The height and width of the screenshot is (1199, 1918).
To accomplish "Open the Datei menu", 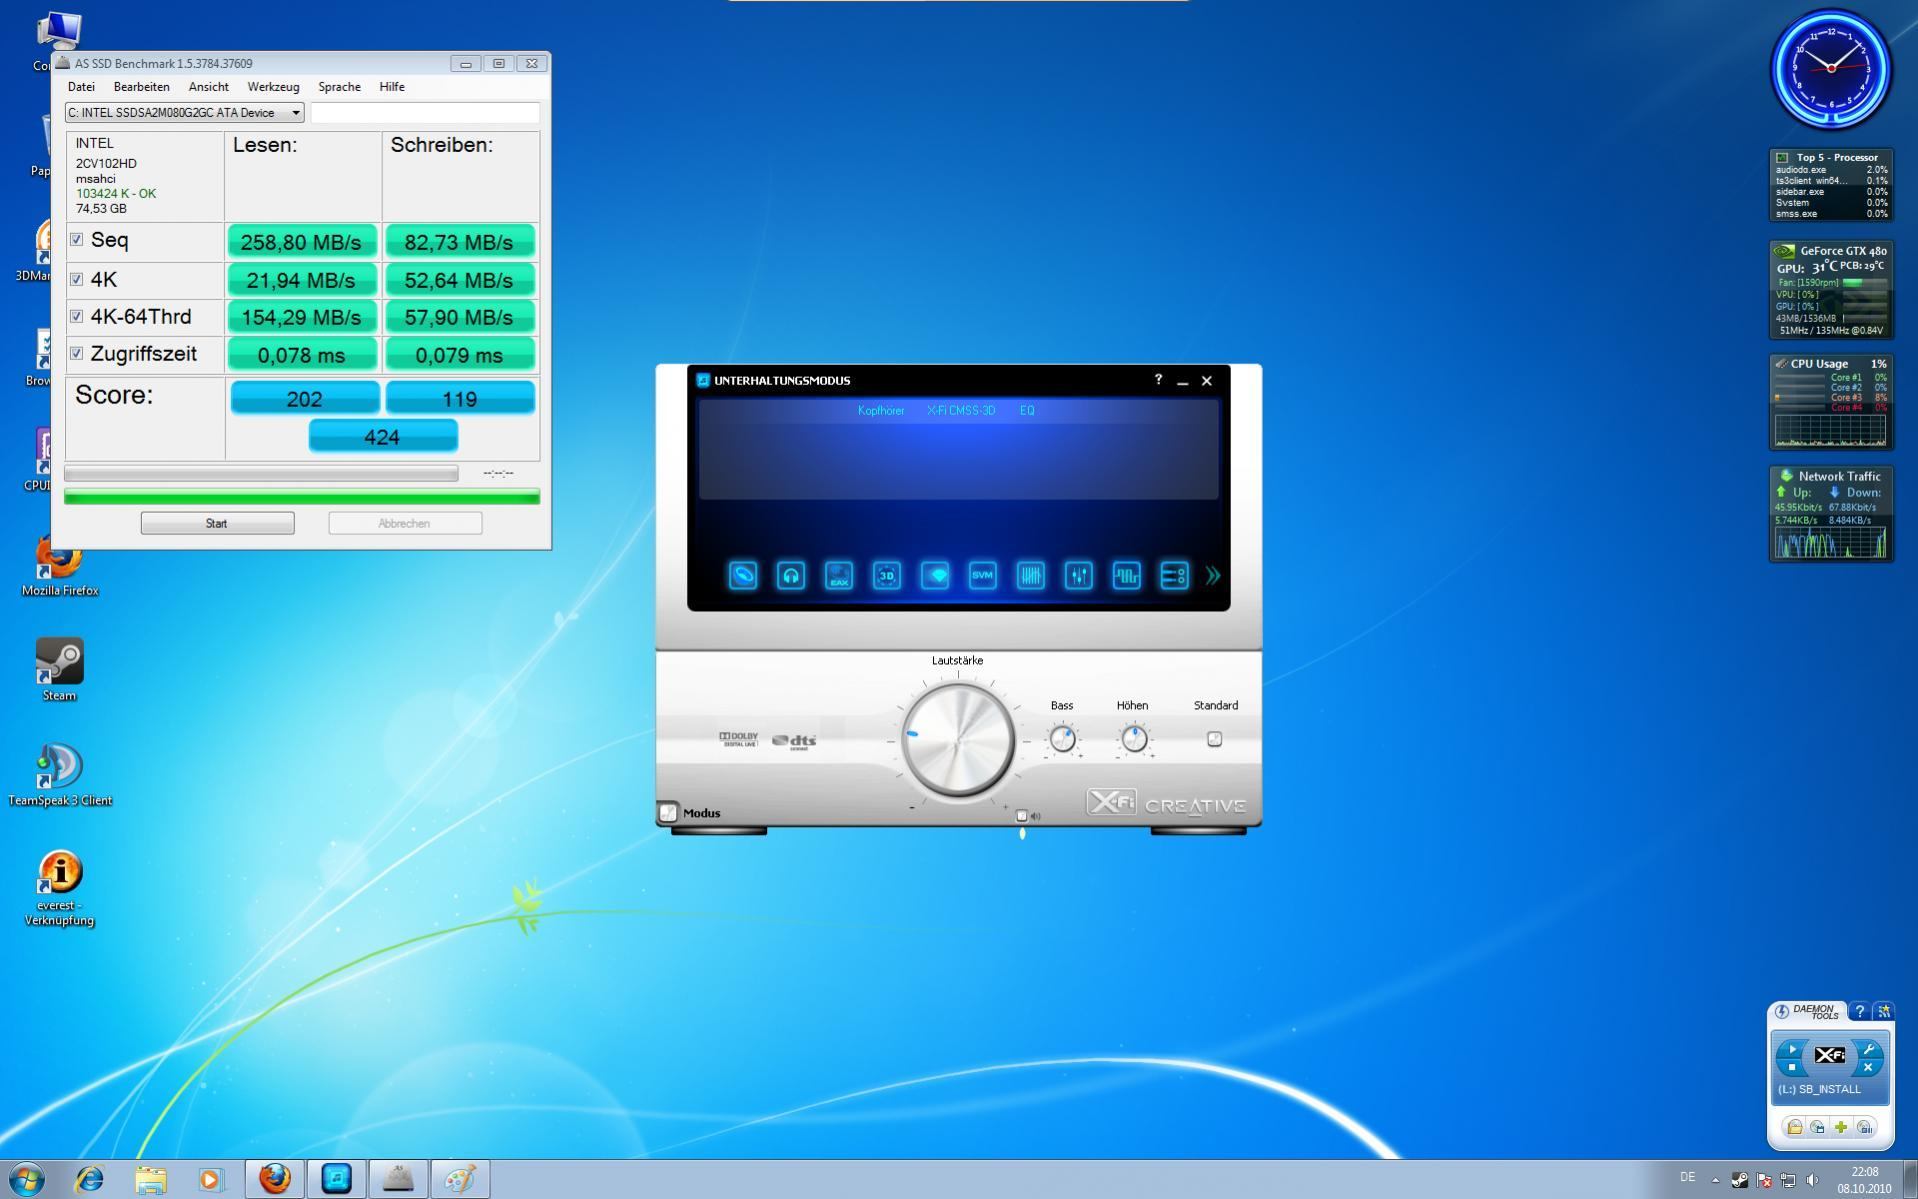I will (81, 87).
